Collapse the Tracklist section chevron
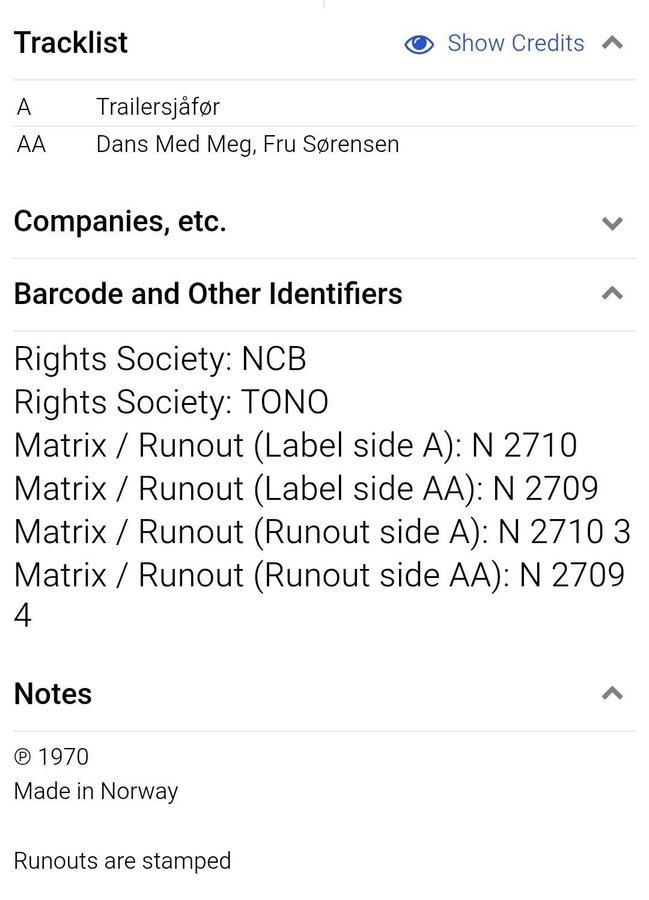The image size is (649, 900). point(613,43)
